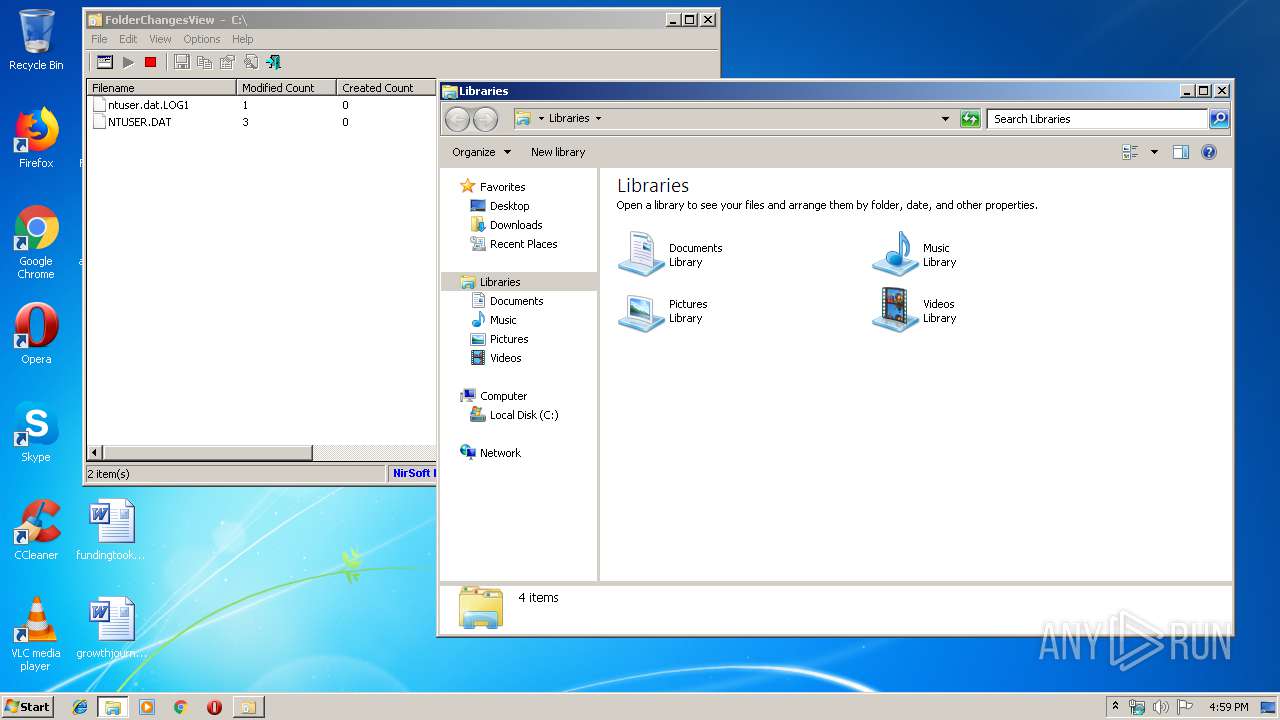
Task: Click the NirSoft link in status bar
Action: coord(414,474)
